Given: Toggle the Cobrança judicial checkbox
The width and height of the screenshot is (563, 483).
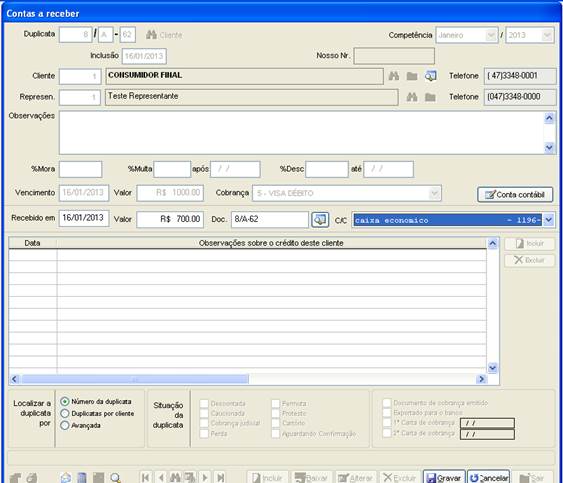Looking at the screenshot, I should pyautogui.click(x=204, y=423).
